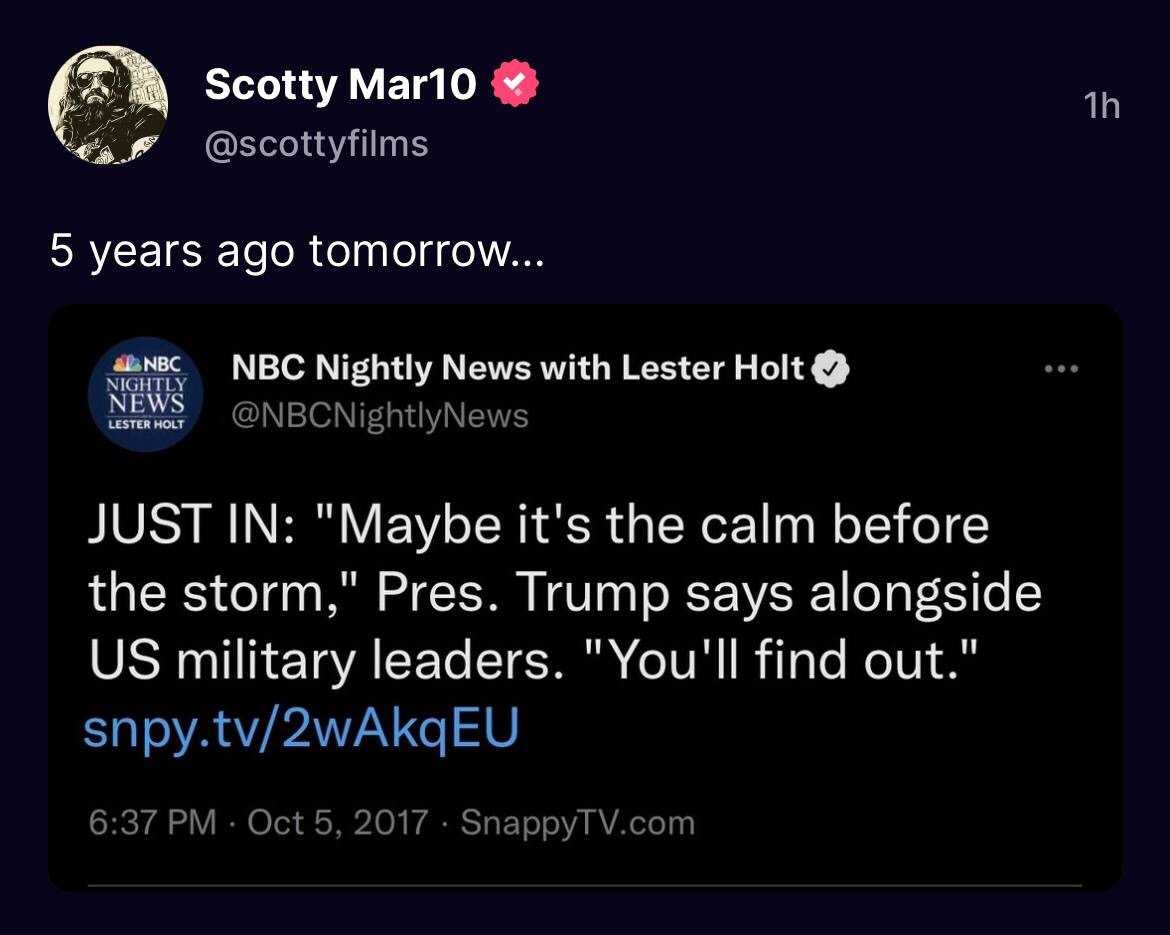Click the 6:37 PM tweet time
The width and height of the screenshot is (1170, 935).
[x=152, y=822]
